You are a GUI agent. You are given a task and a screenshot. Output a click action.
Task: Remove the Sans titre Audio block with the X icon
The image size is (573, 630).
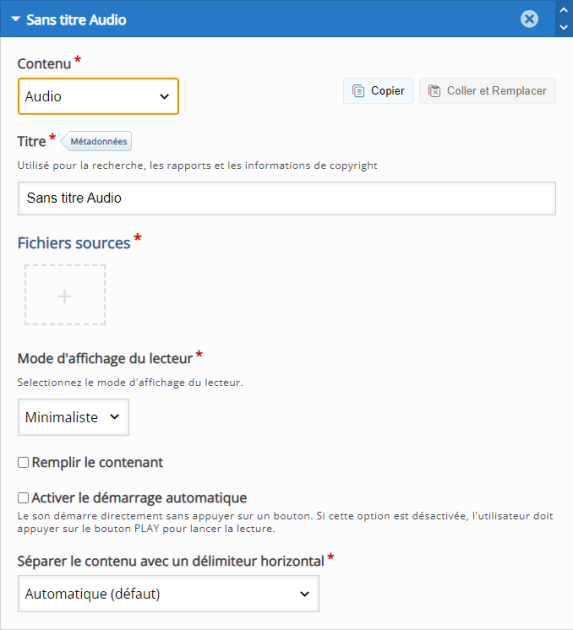pyautogui.click(x=529, y=19)
